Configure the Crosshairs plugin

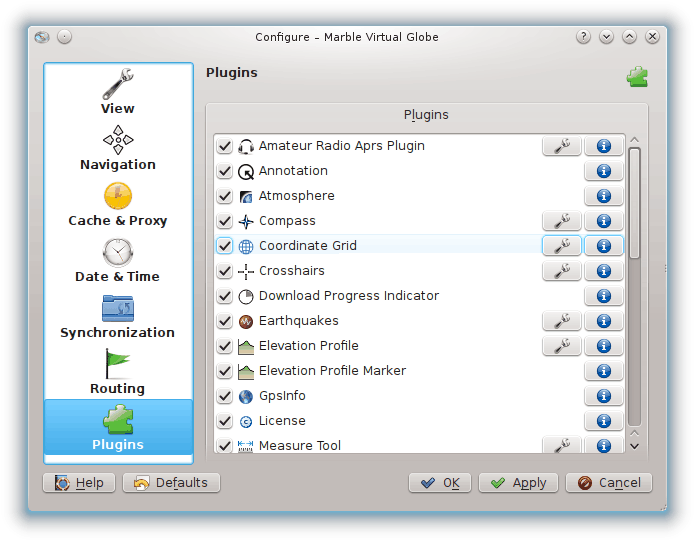[x=562, y=271]
